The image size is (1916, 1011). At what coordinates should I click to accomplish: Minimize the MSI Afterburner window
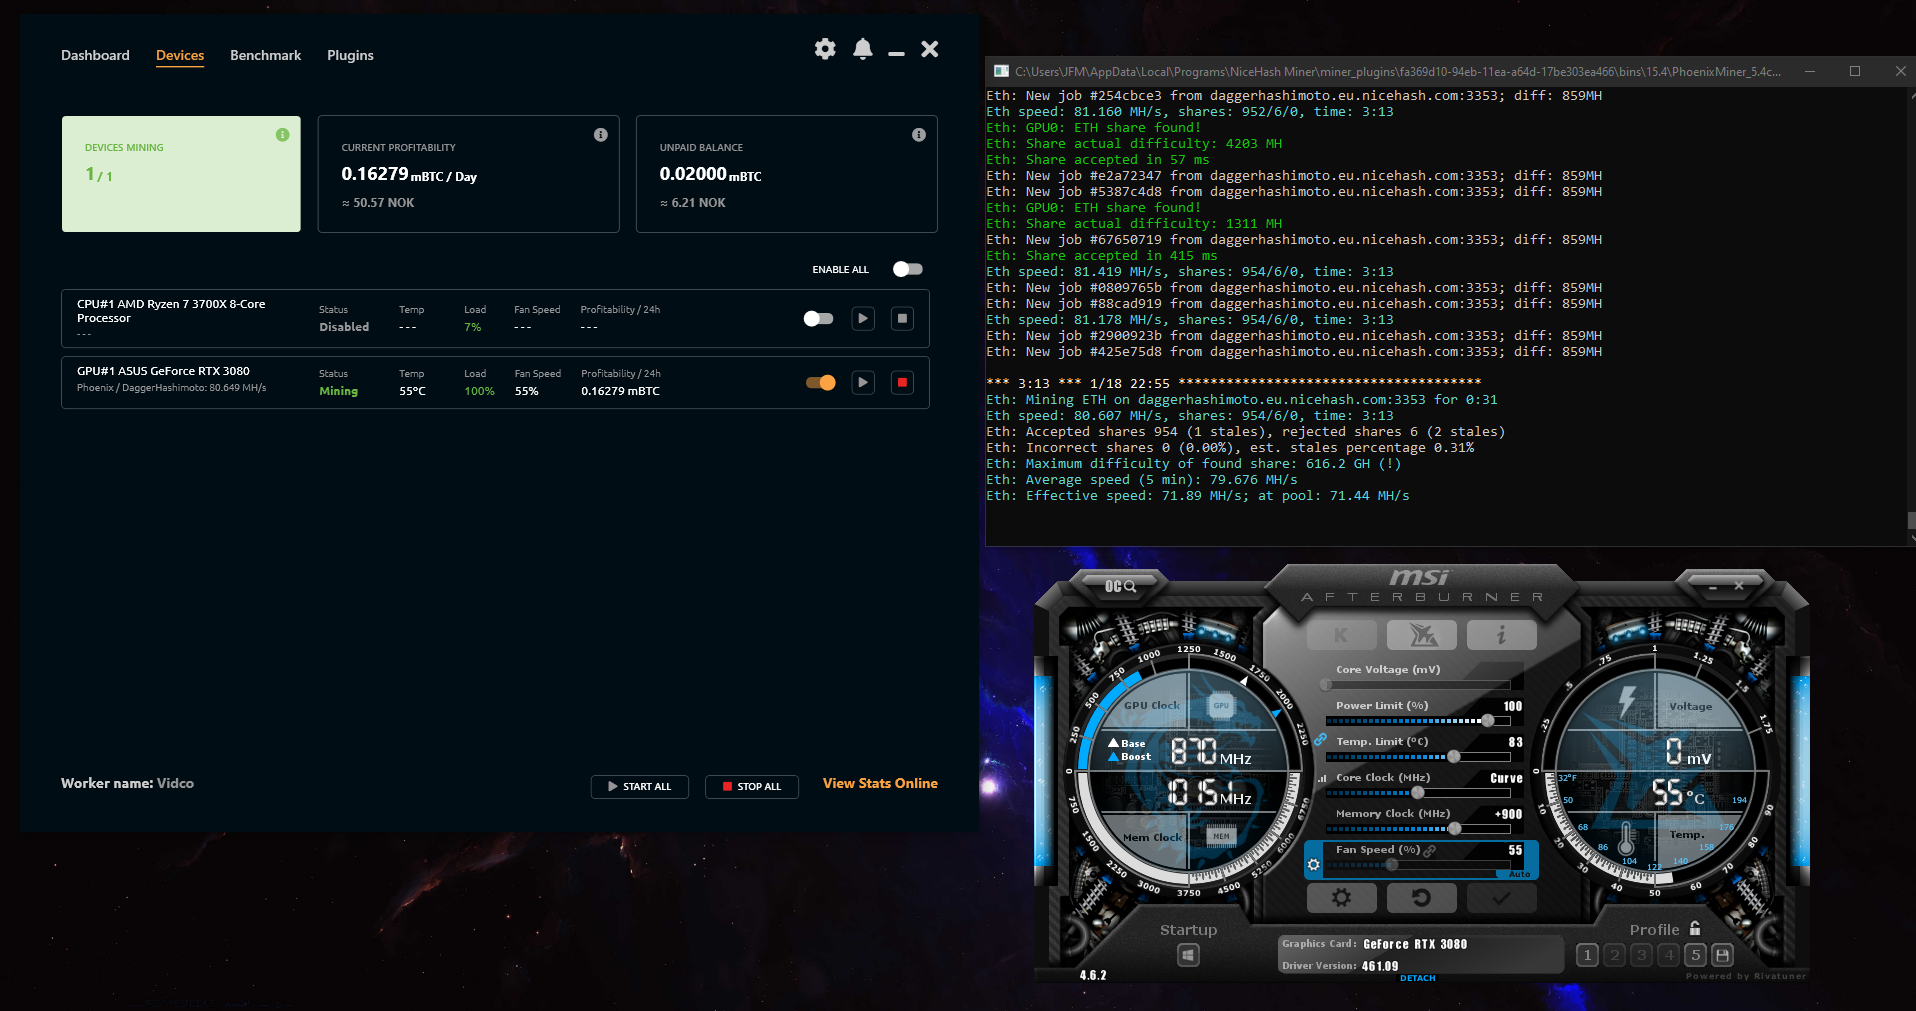(x=1713, y=587)
